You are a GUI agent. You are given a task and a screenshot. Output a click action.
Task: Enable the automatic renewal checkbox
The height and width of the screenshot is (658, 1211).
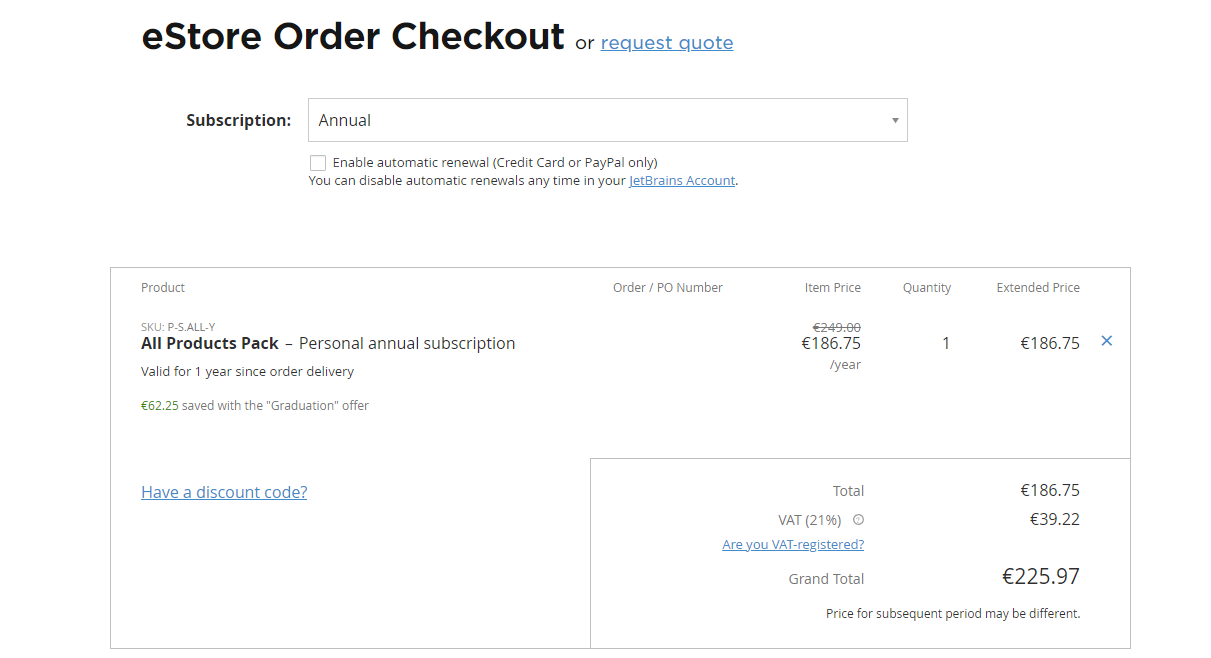click(318, 163)
